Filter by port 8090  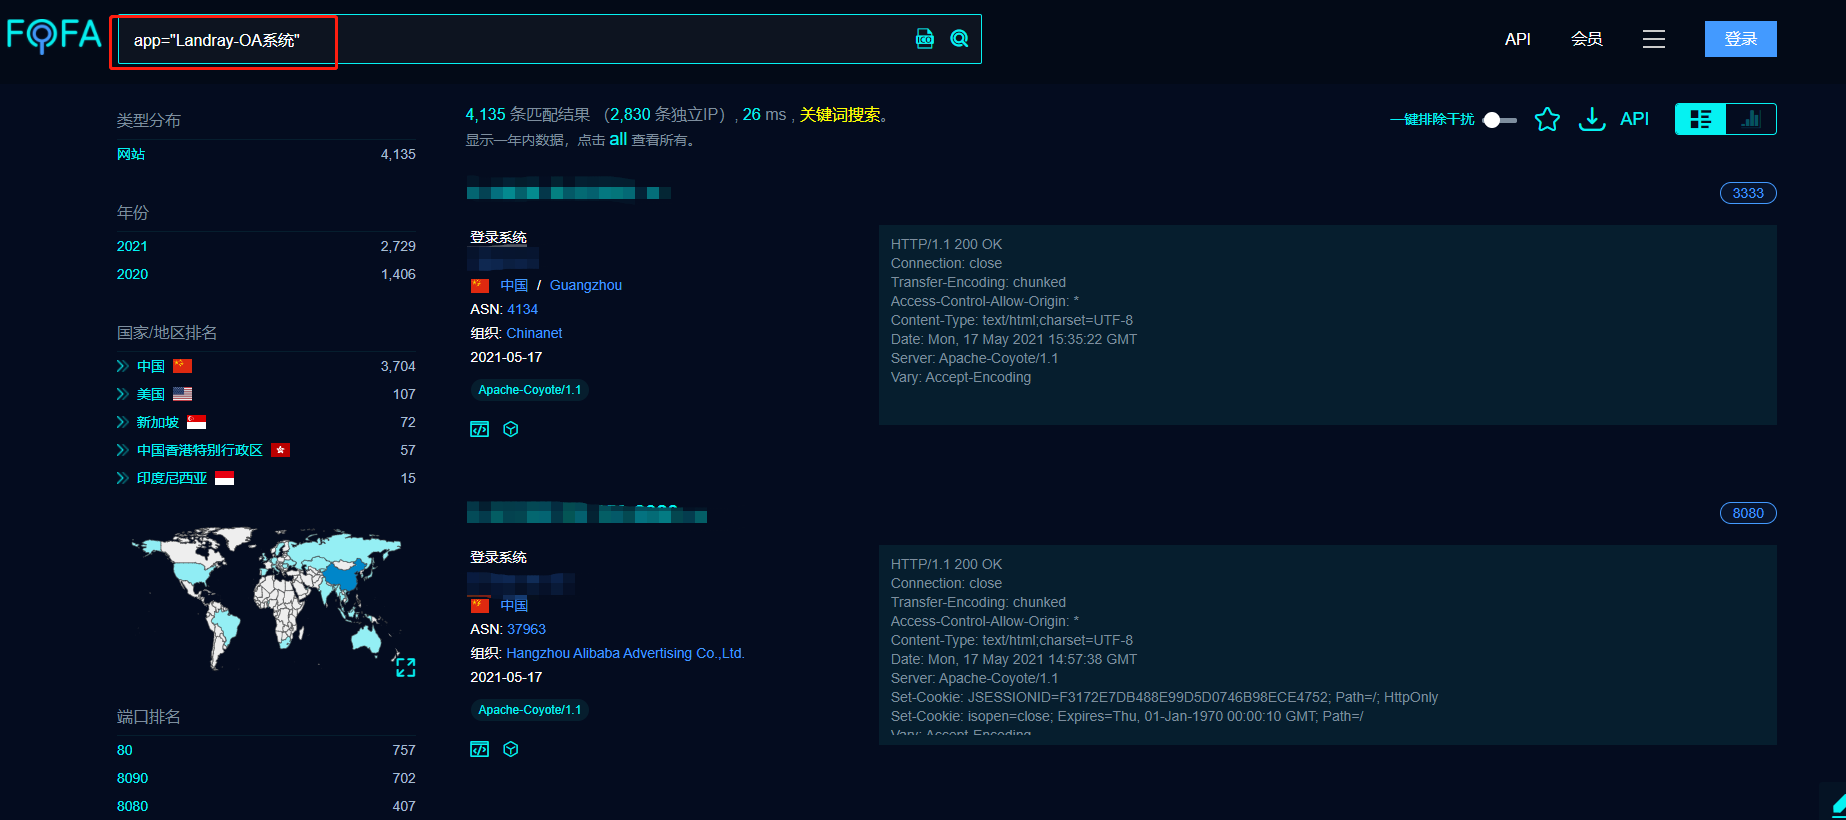(132, 778)
